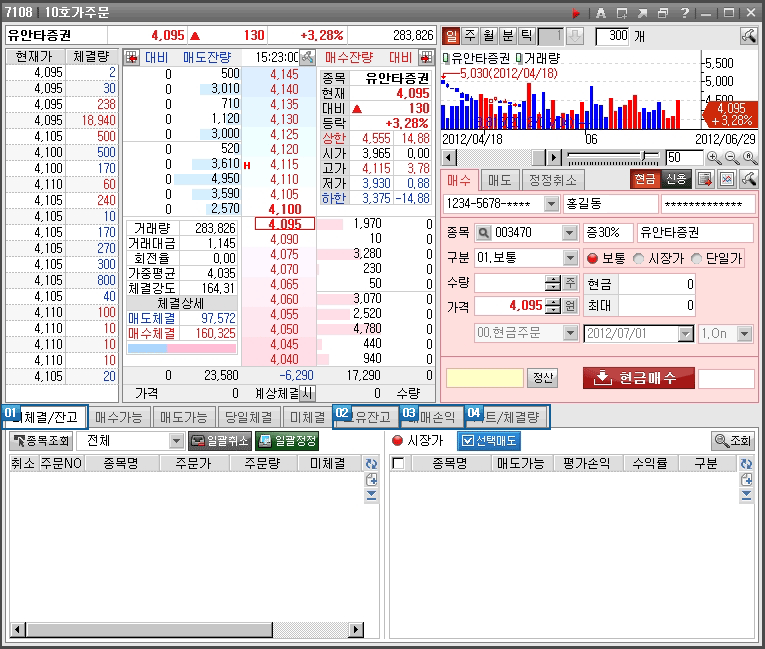
Task: Click the diagonal arrow icon in title bar
Action: click(643, 13)
